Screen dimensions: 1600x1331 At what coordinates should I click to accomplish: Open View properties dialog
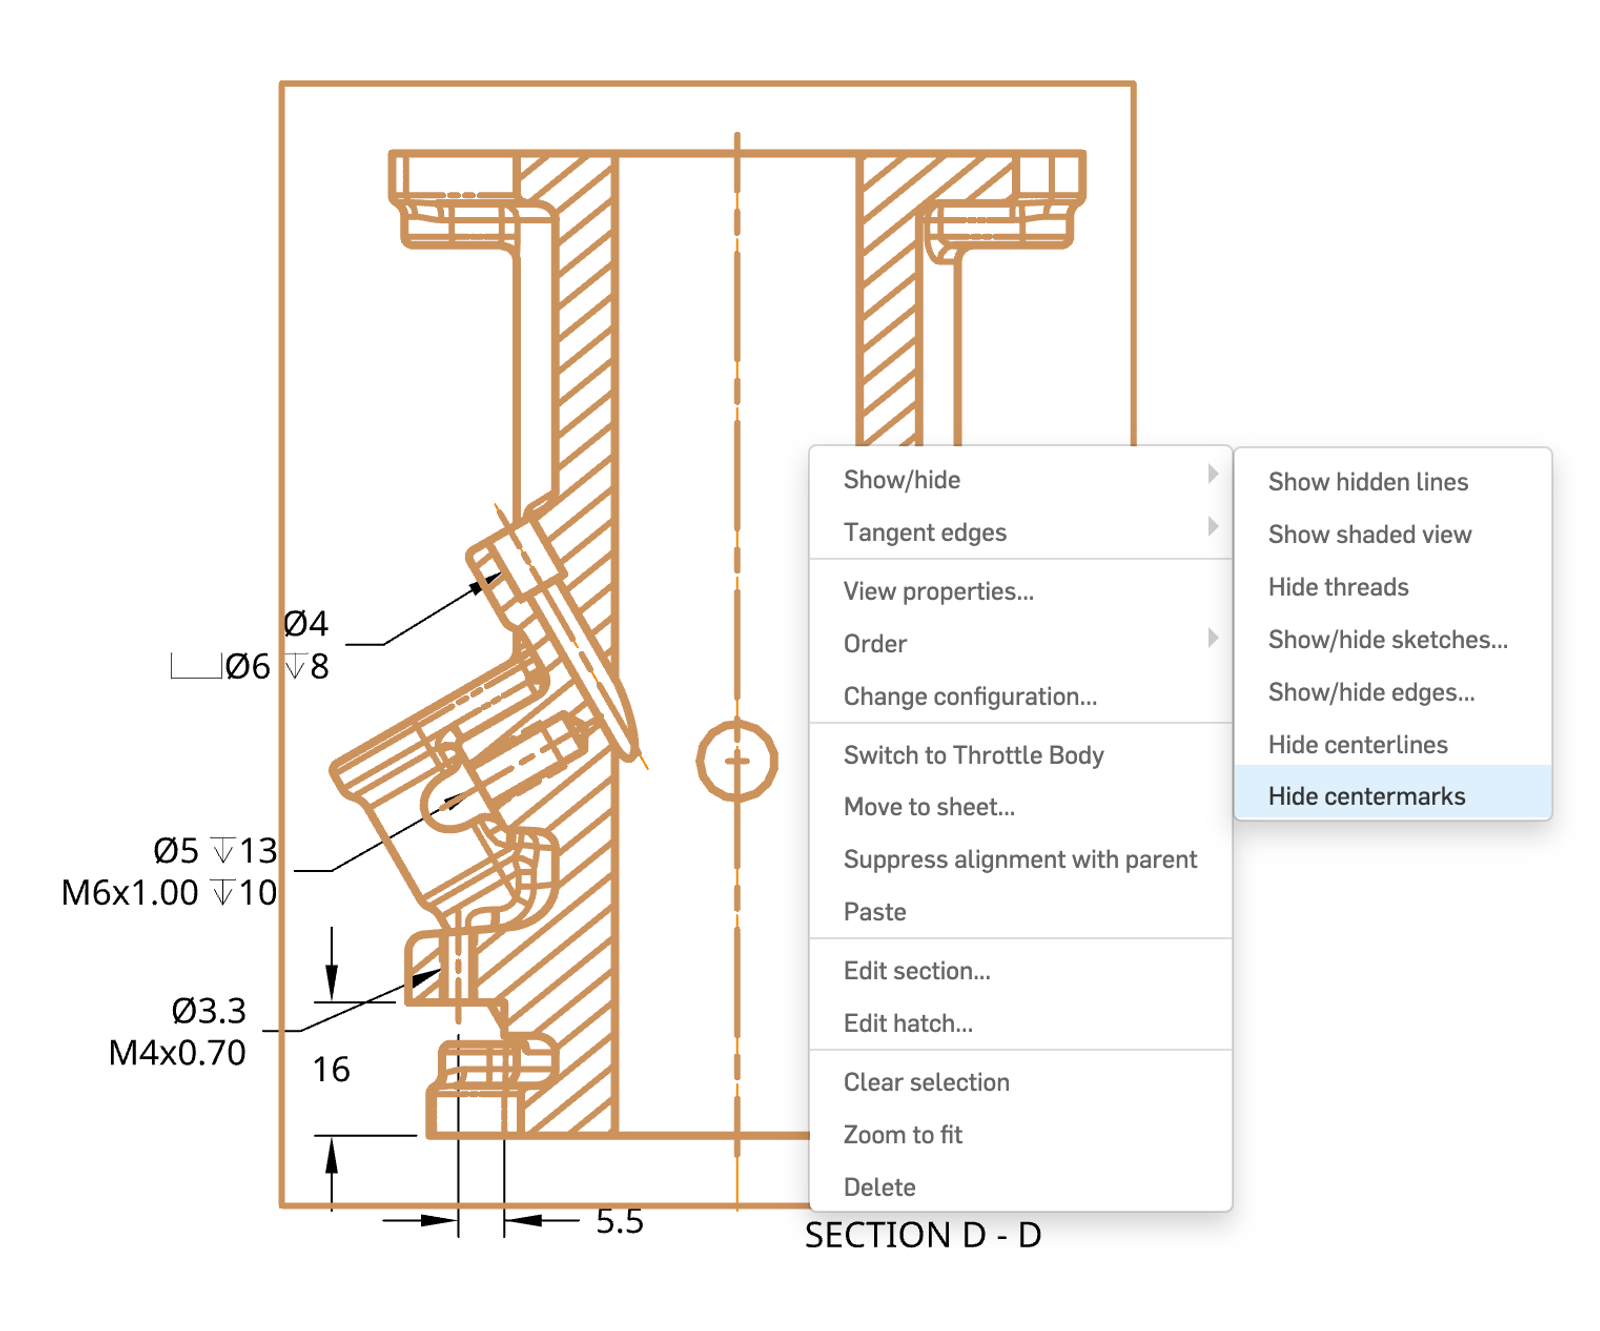point(938,591)
